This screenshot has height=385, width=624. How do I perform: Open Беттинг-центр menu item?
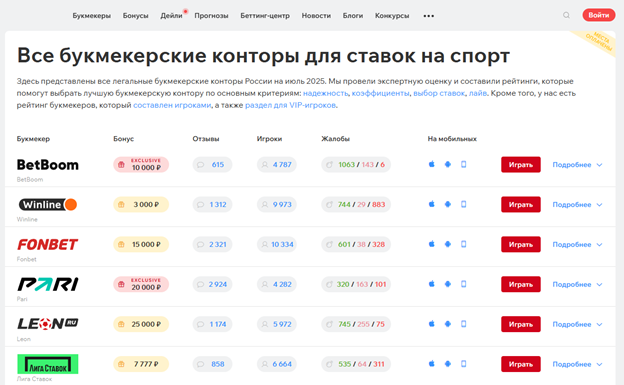(x=265, y=16)
